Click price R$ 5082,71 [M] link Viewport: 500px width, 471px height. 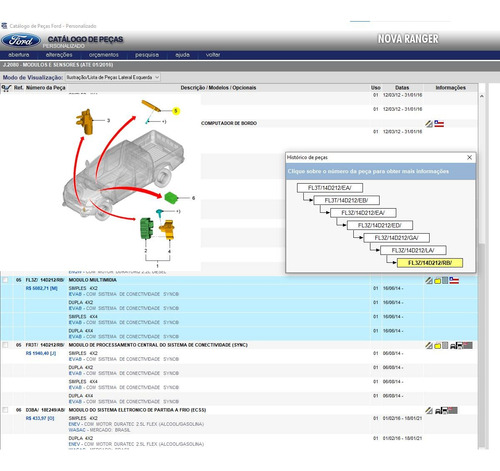point(42,288)
